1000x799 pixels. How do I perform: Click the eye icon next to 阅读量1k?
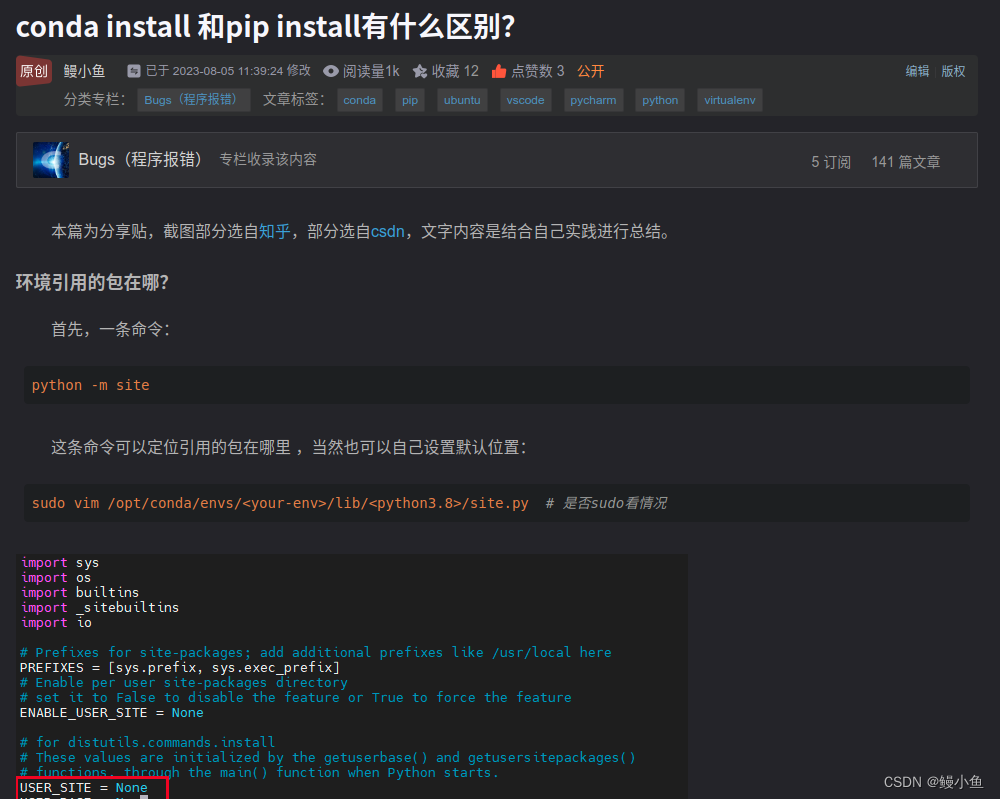coord(330,71)
